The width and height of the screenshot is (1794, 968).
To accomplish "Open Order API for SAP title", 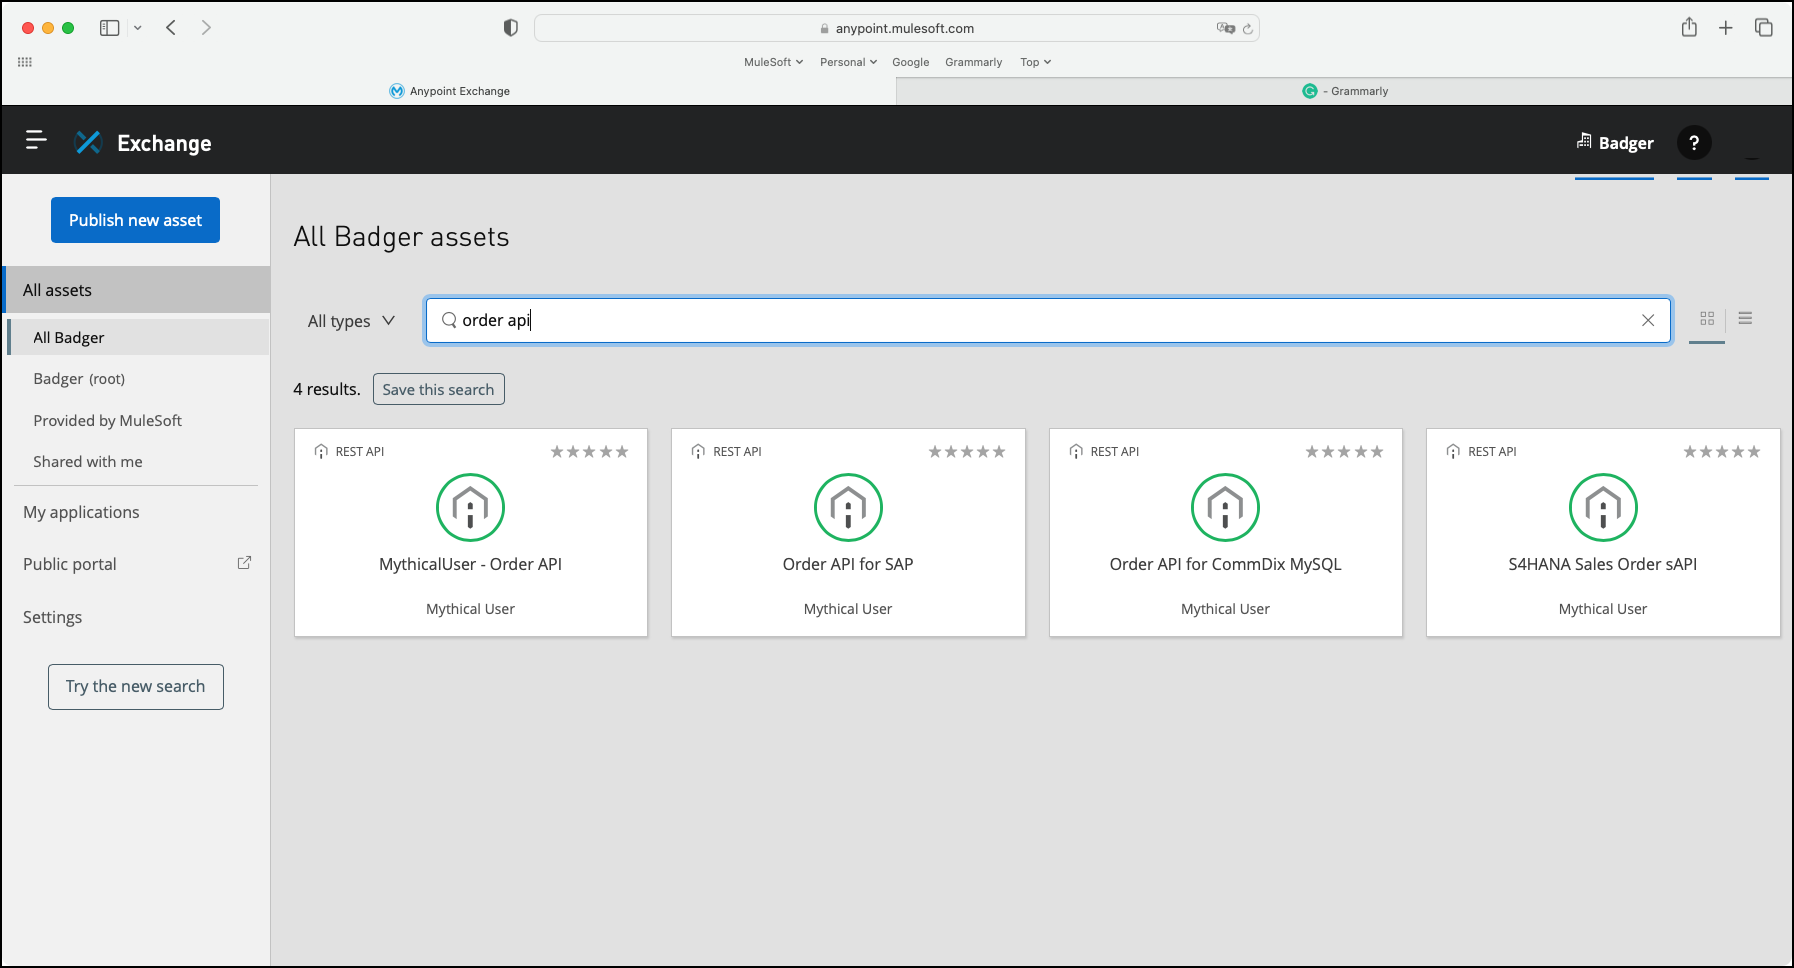I will click(x=848, y=564).
